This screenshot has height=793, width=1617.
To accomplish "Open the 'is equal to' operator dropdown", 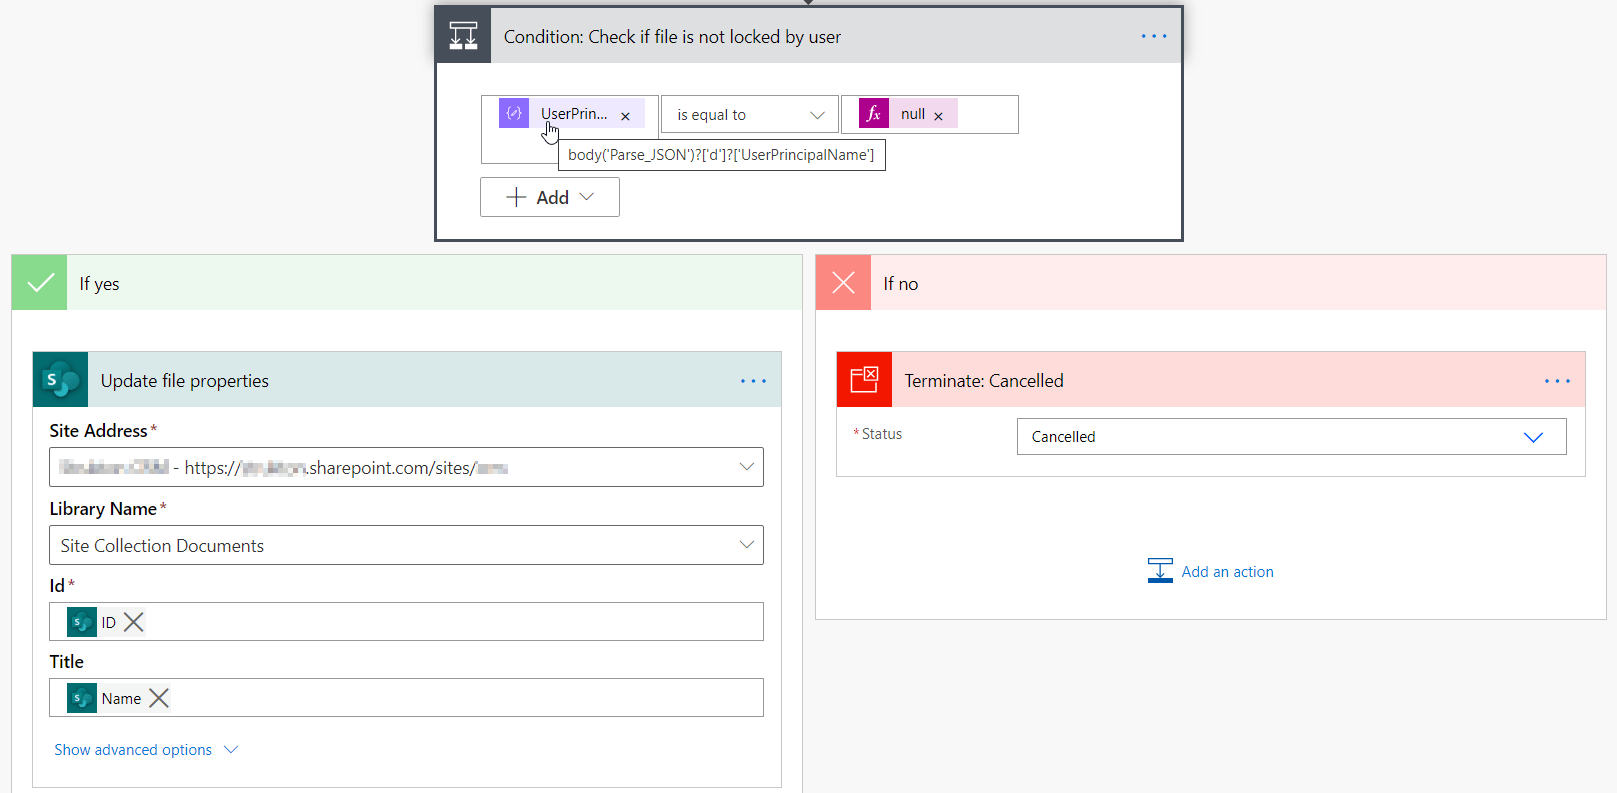I will coord(750,115).
